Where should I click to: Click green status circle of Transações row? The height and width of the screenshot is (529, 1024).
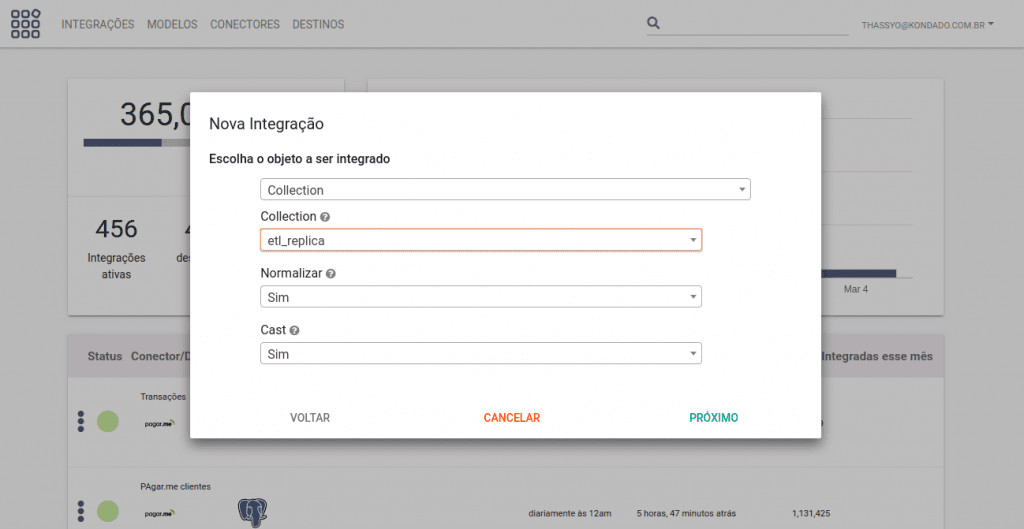click(108, 422)
